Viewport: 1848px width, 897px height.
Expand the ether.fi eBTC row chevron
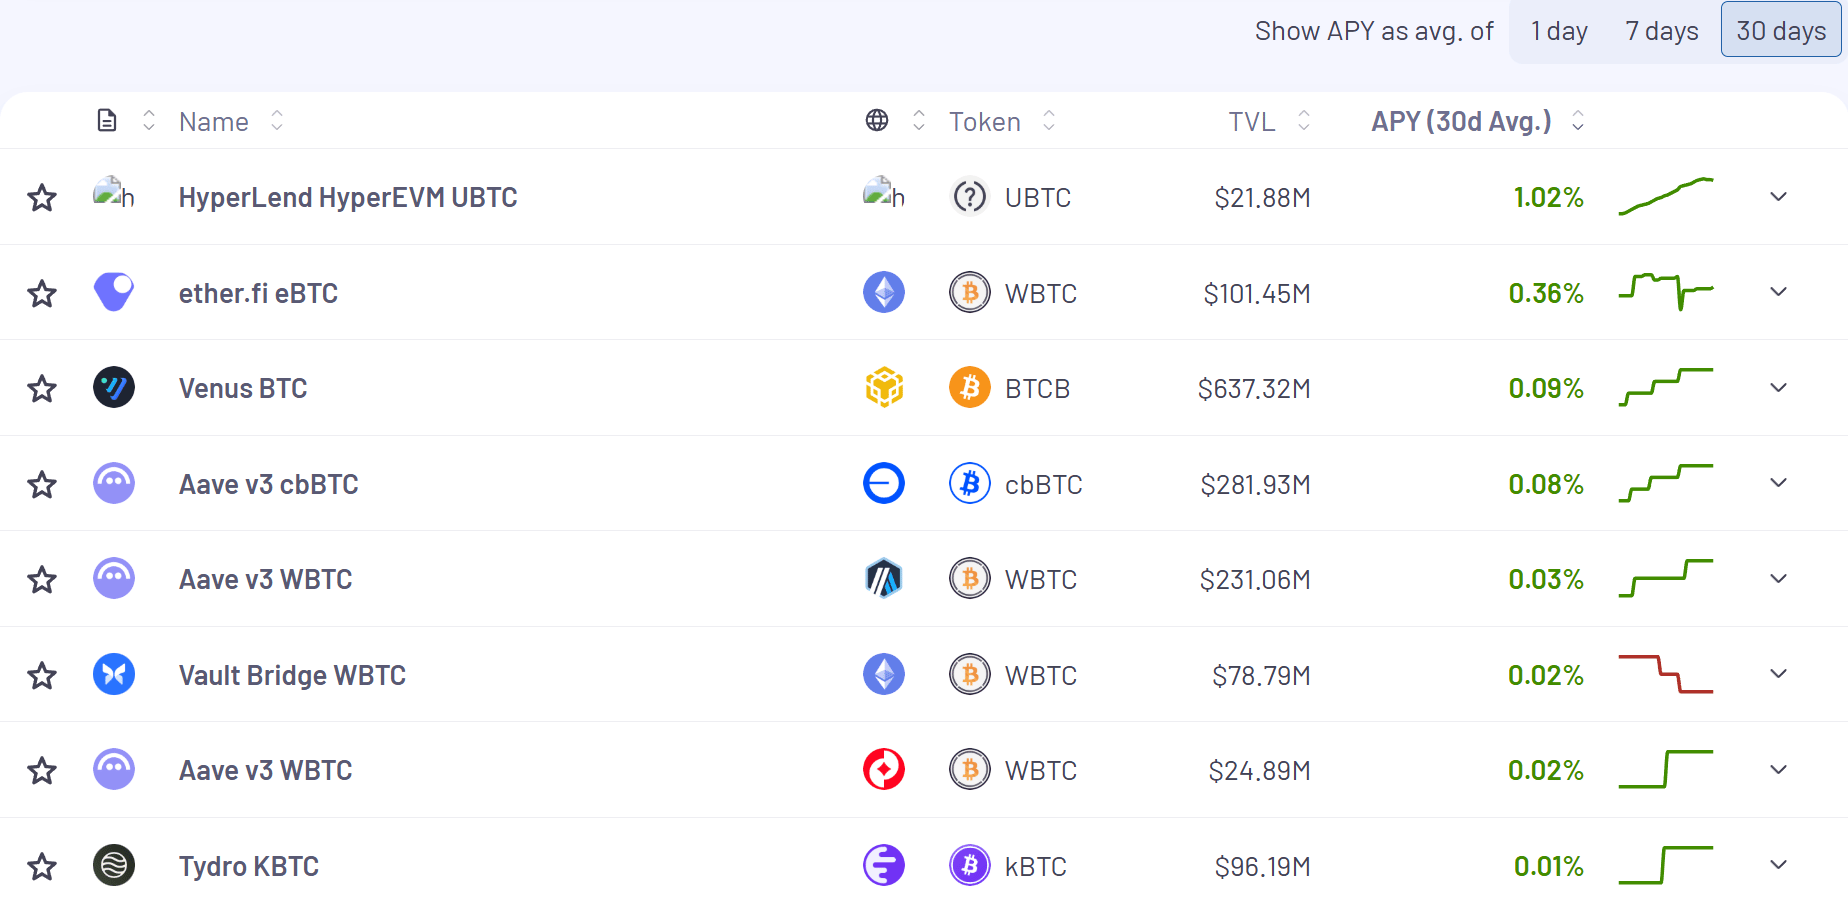pyautogui.click(x=1778, y=291)
